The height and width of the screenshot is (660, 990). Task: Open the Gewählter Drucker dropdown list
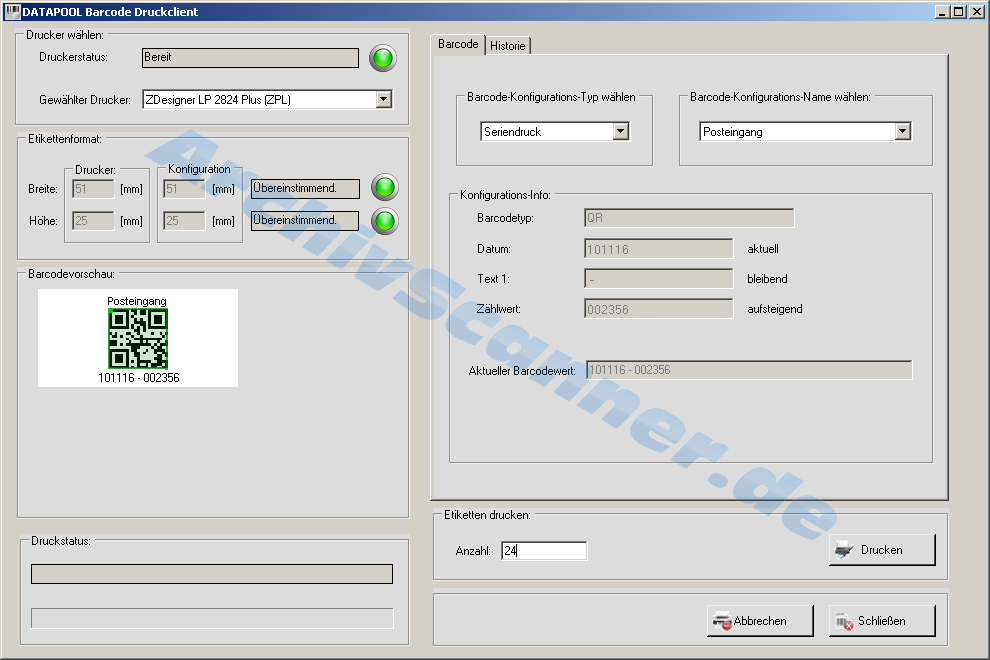[x=383, y=99]
